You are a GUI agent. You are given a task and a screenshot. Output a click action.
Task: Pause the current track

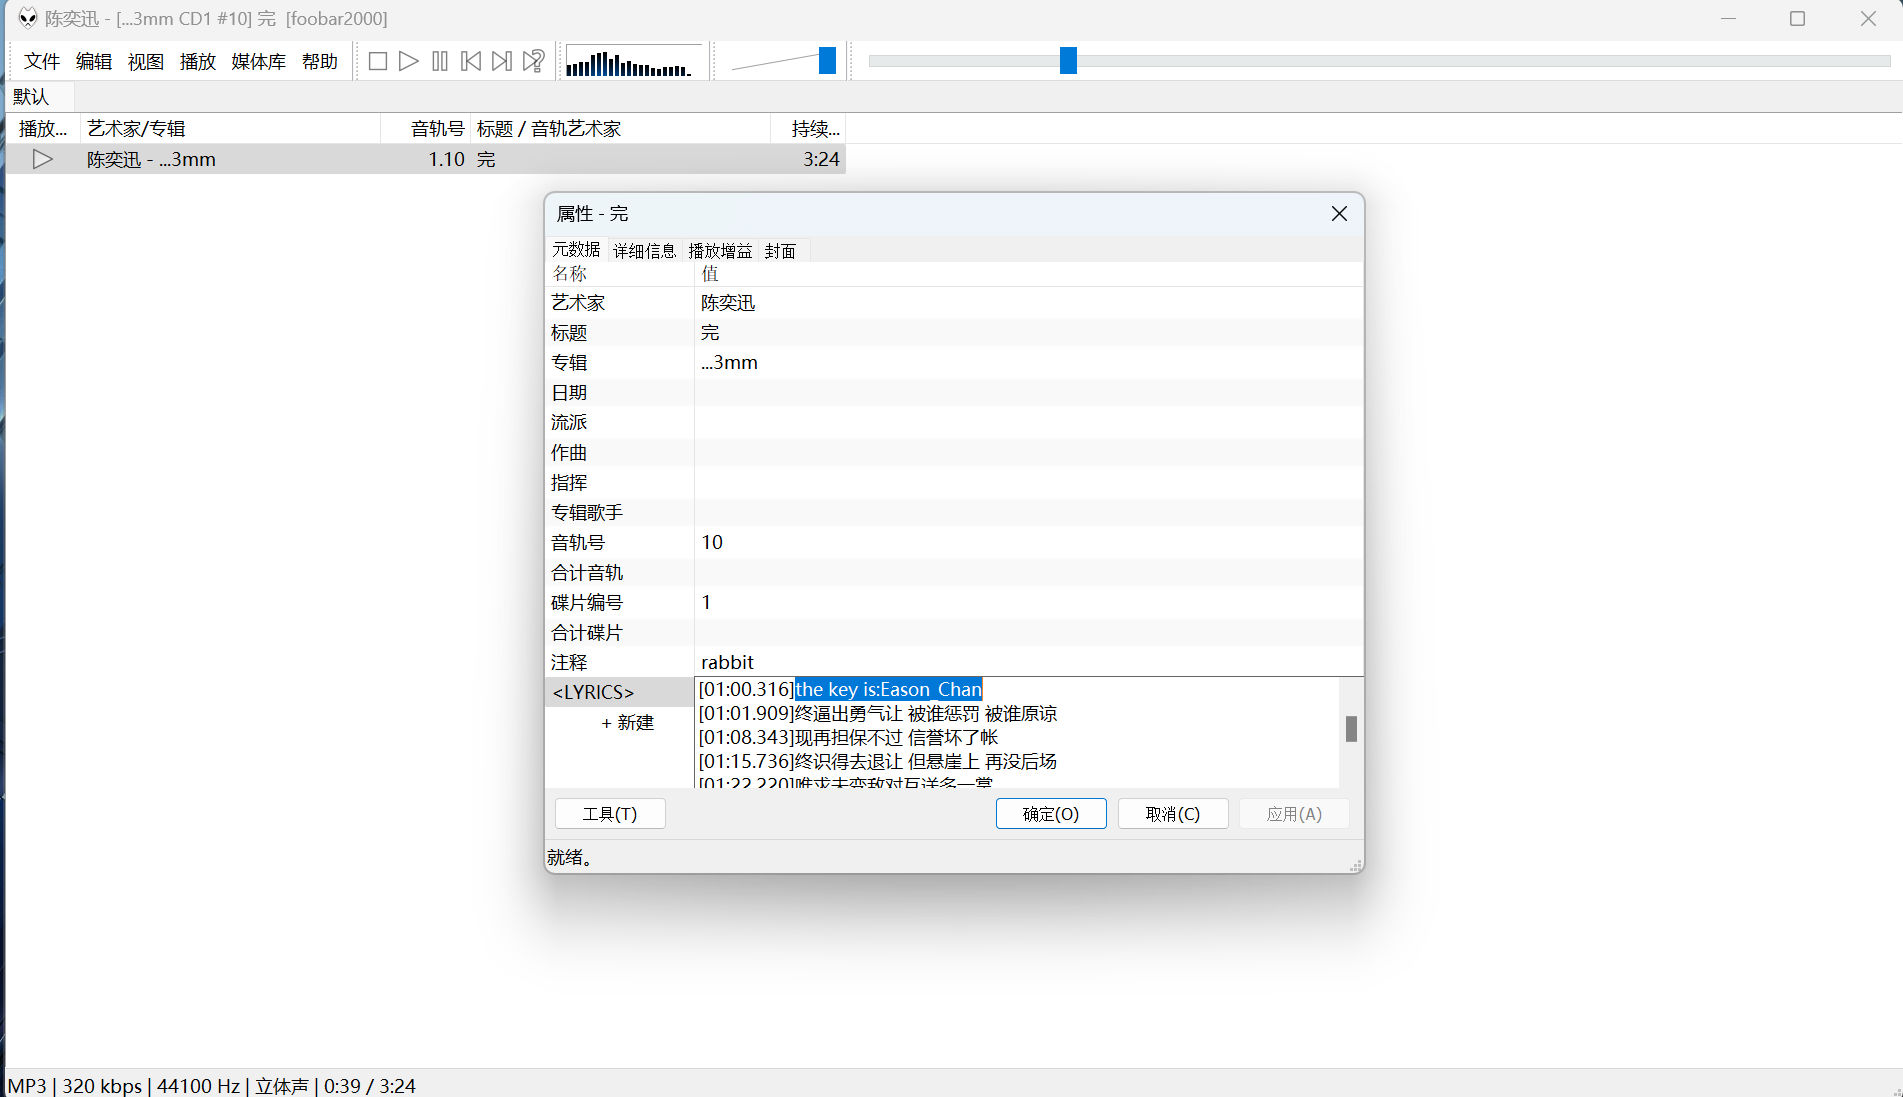(x=440, y=61)
